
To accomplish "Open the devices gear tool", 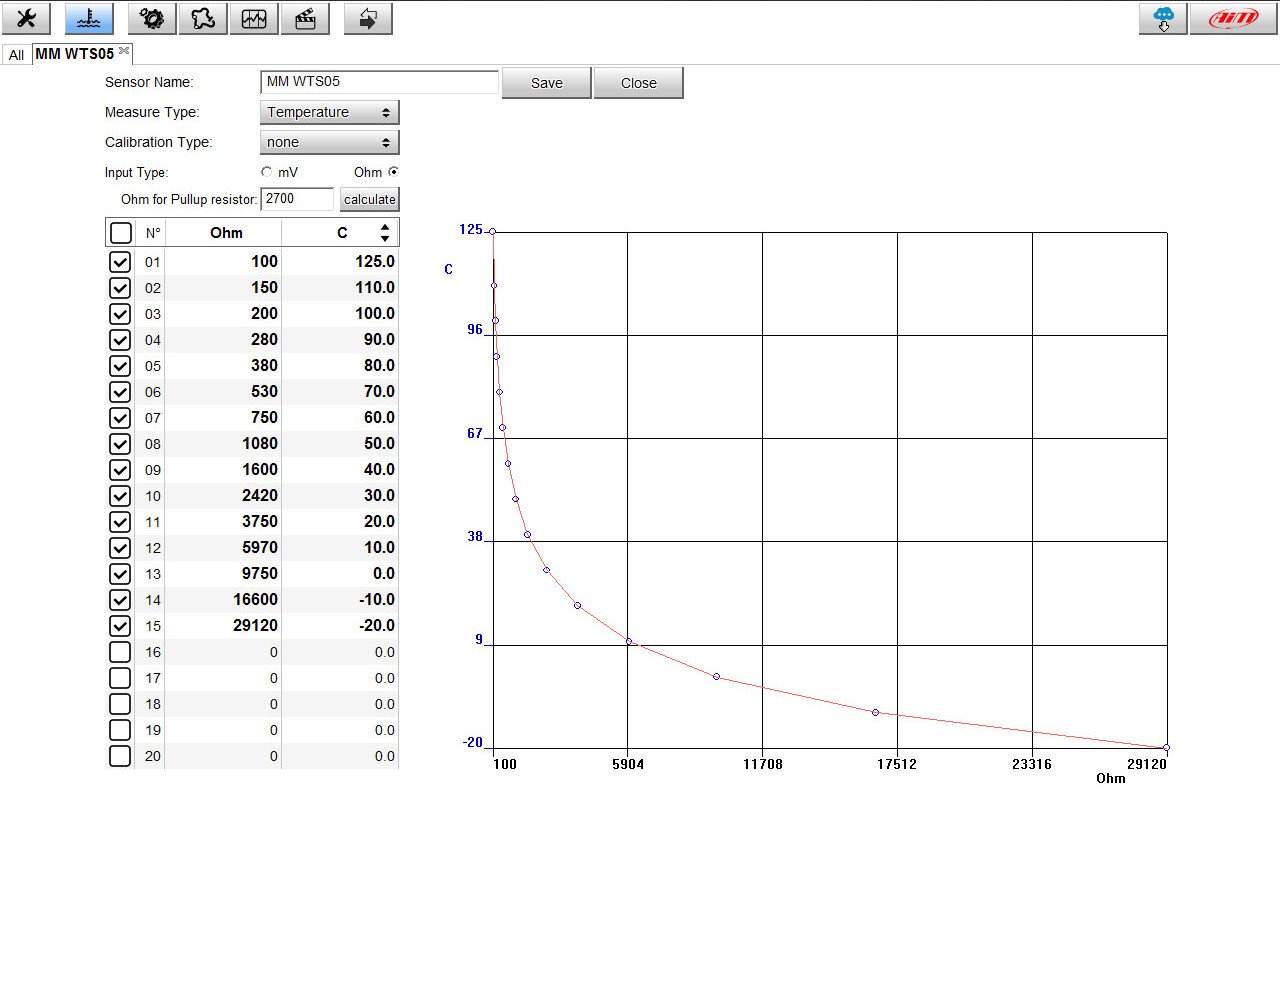I will point(151,18).
